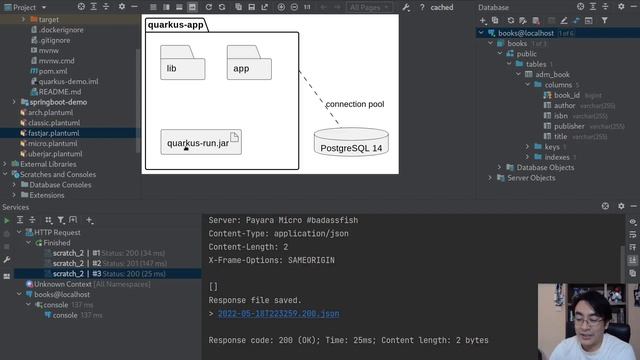This screenshot has width=640, height=360.
Task: Click Select Opened File icon in Project panel
Action: pos(81,7)
